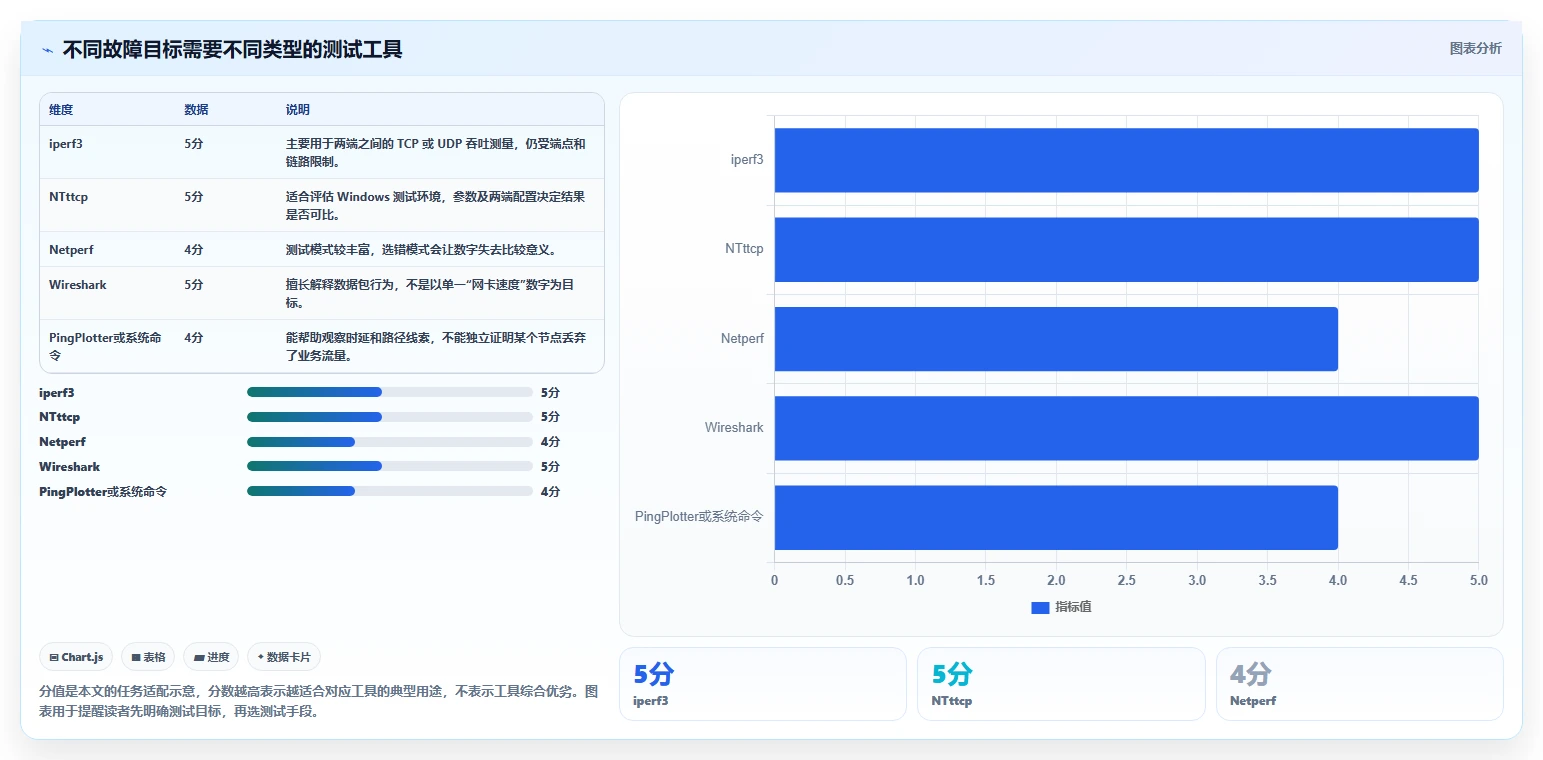This screenshot has height=760, width=1543.
Task: Click the iperf3 table row name
Action: [x=65, y=144]
